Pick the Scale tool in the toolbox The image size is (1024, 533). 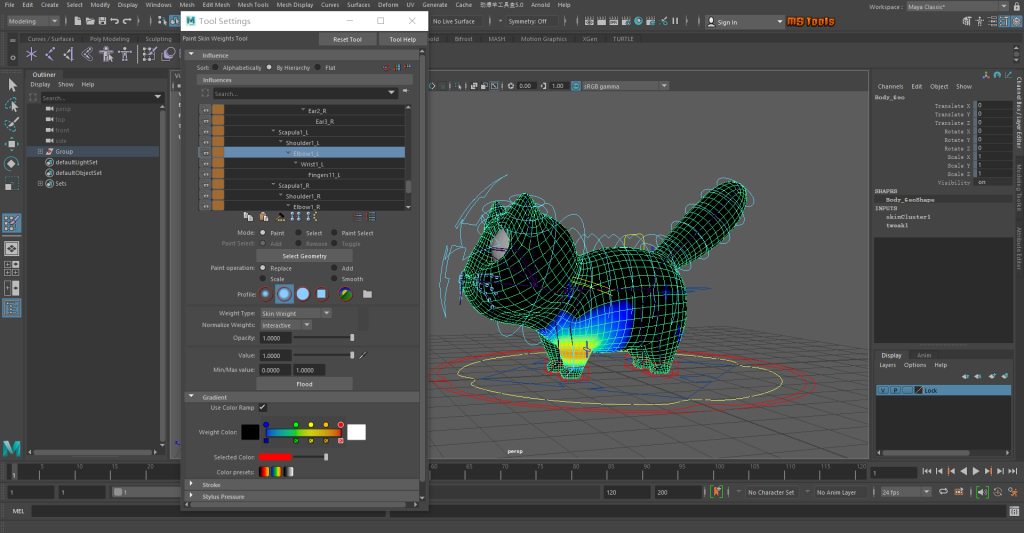click(x=12, y=184)
